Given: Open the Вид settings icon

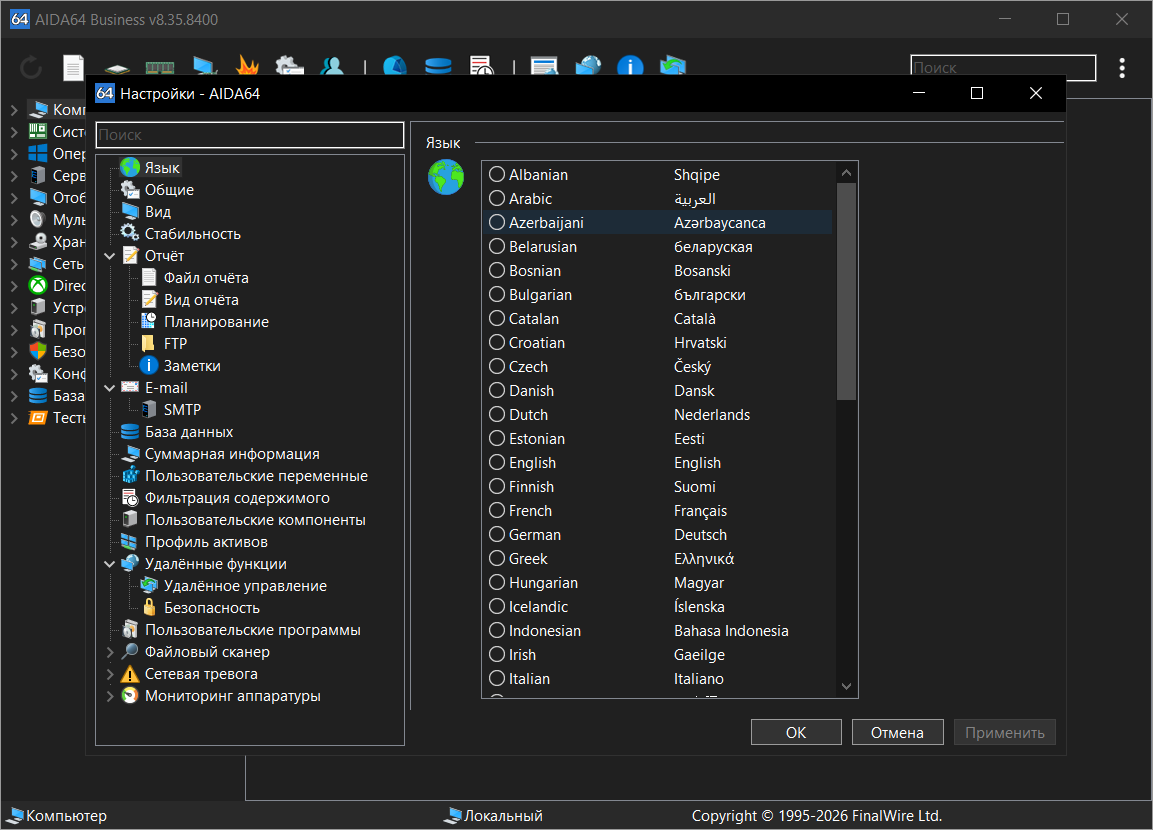Looking at the screenshot, I should tap(130, 212).
